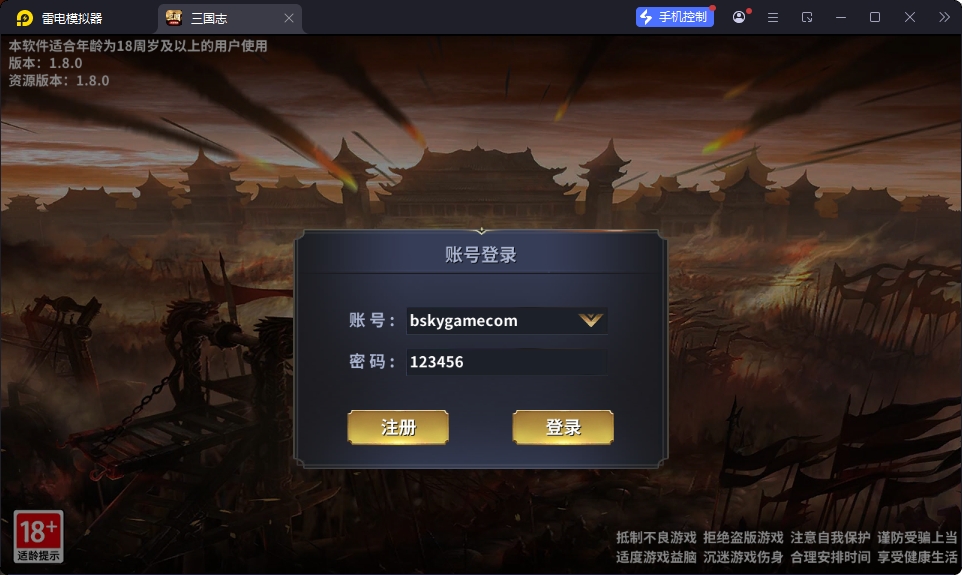Click the lightning icon in 手机控制

pyautogui.click(x=646, y=17)
